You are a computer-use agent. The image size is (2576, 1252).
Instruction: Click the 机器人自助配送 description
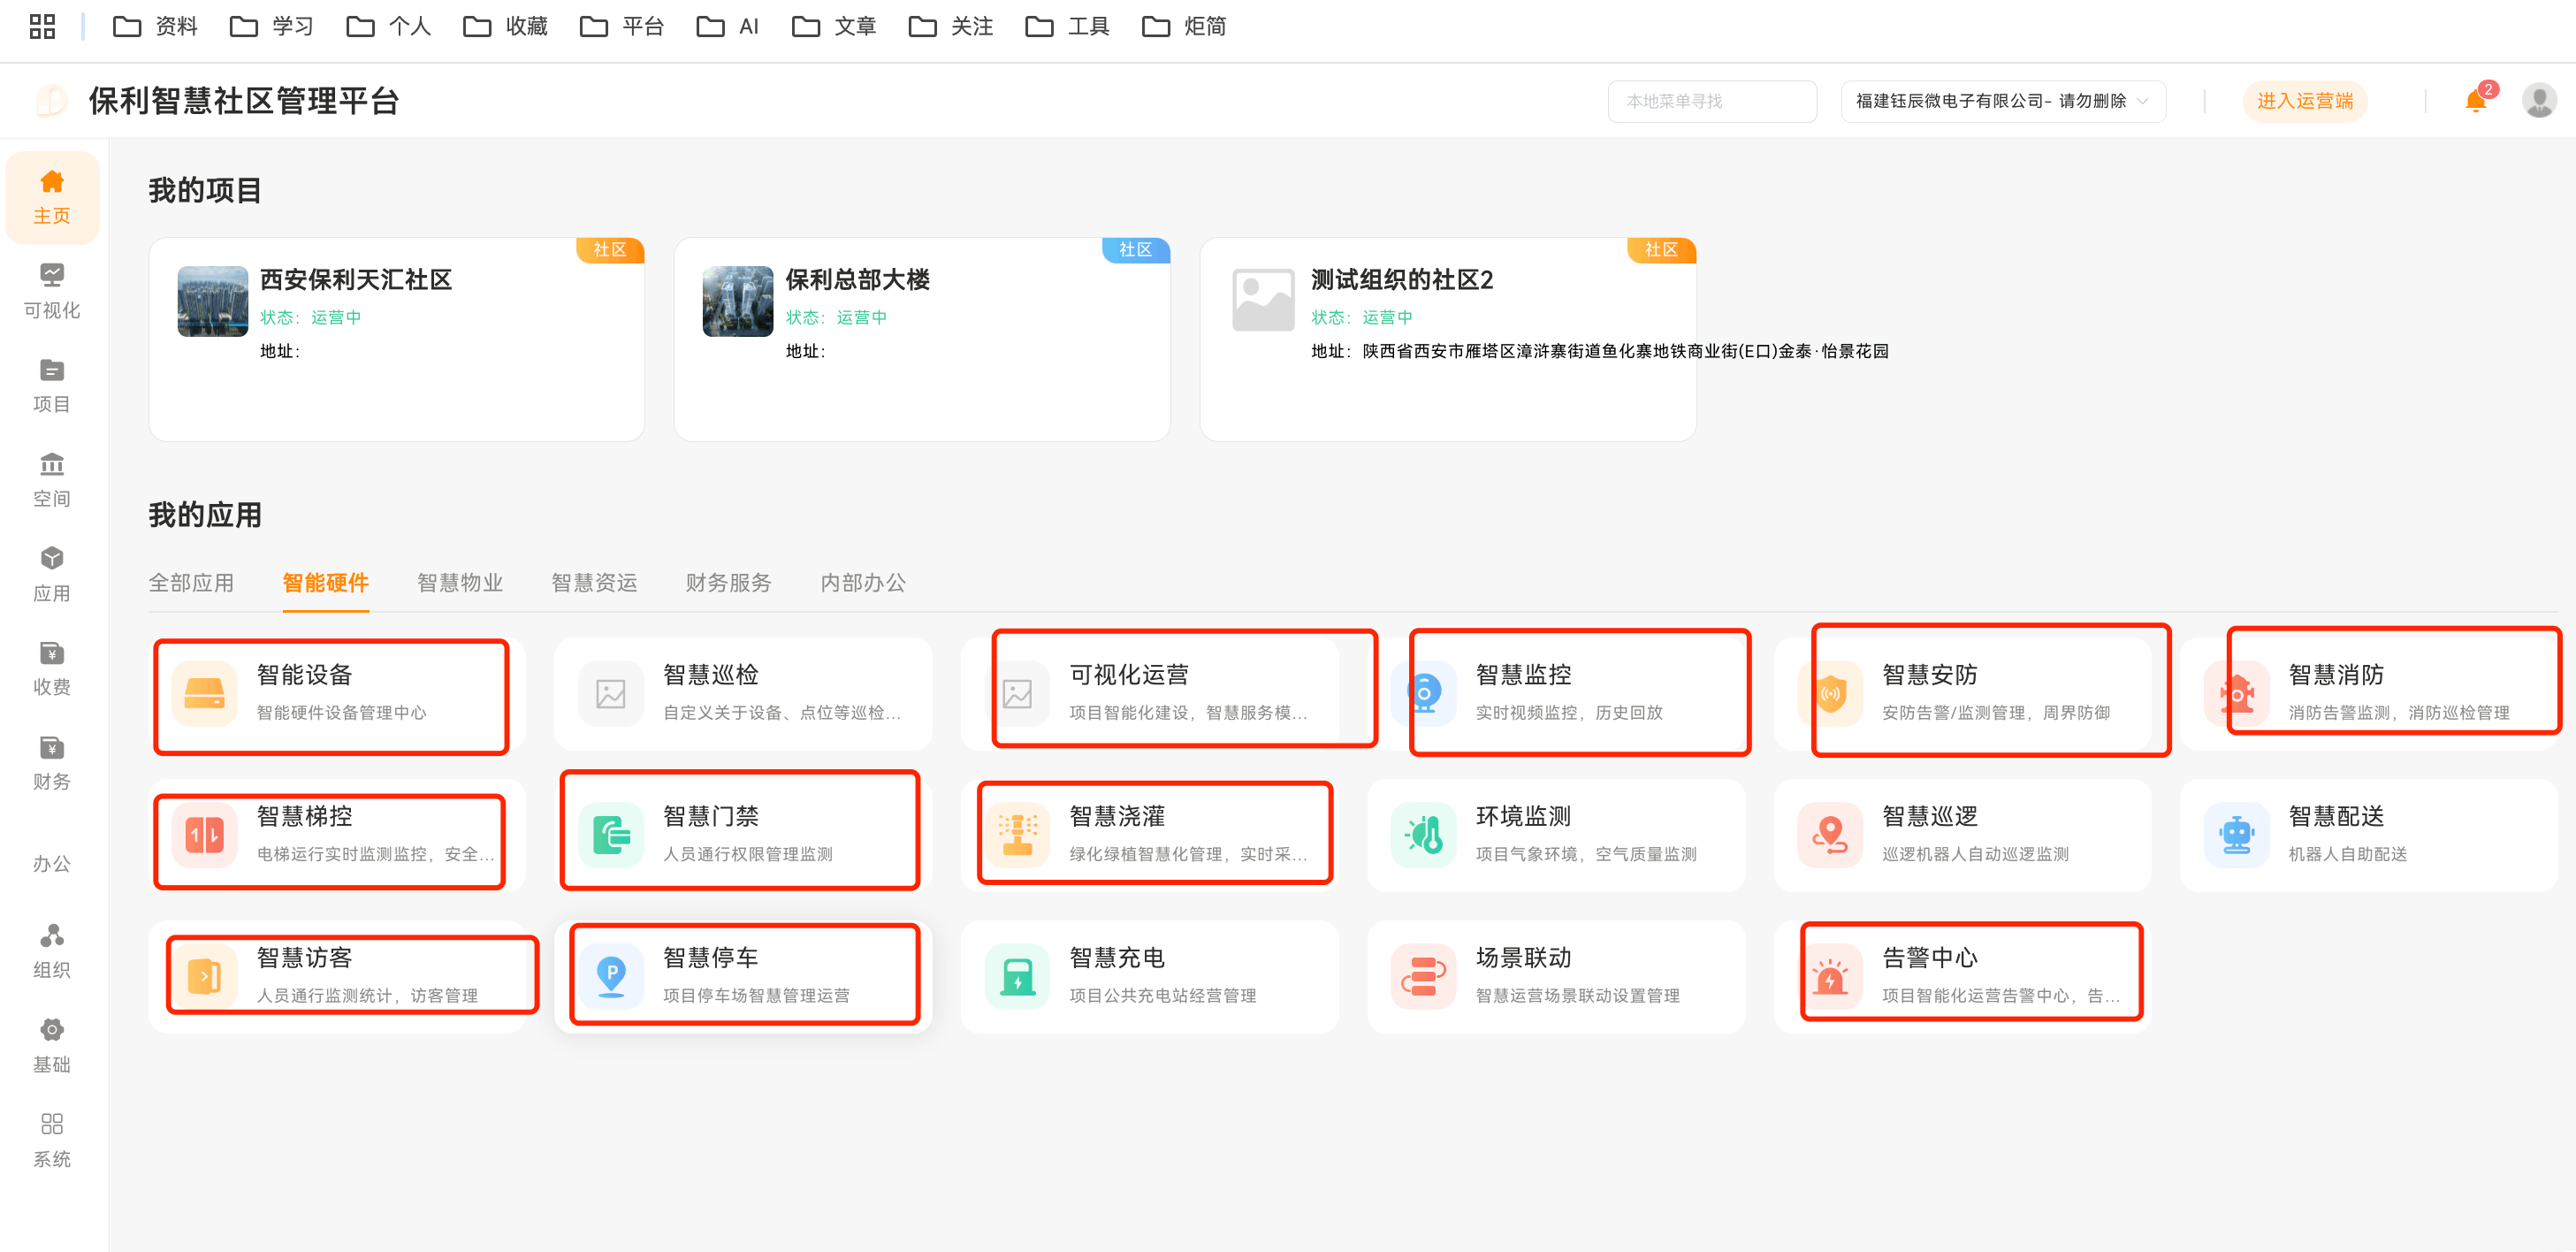(x=2347, y=855)
